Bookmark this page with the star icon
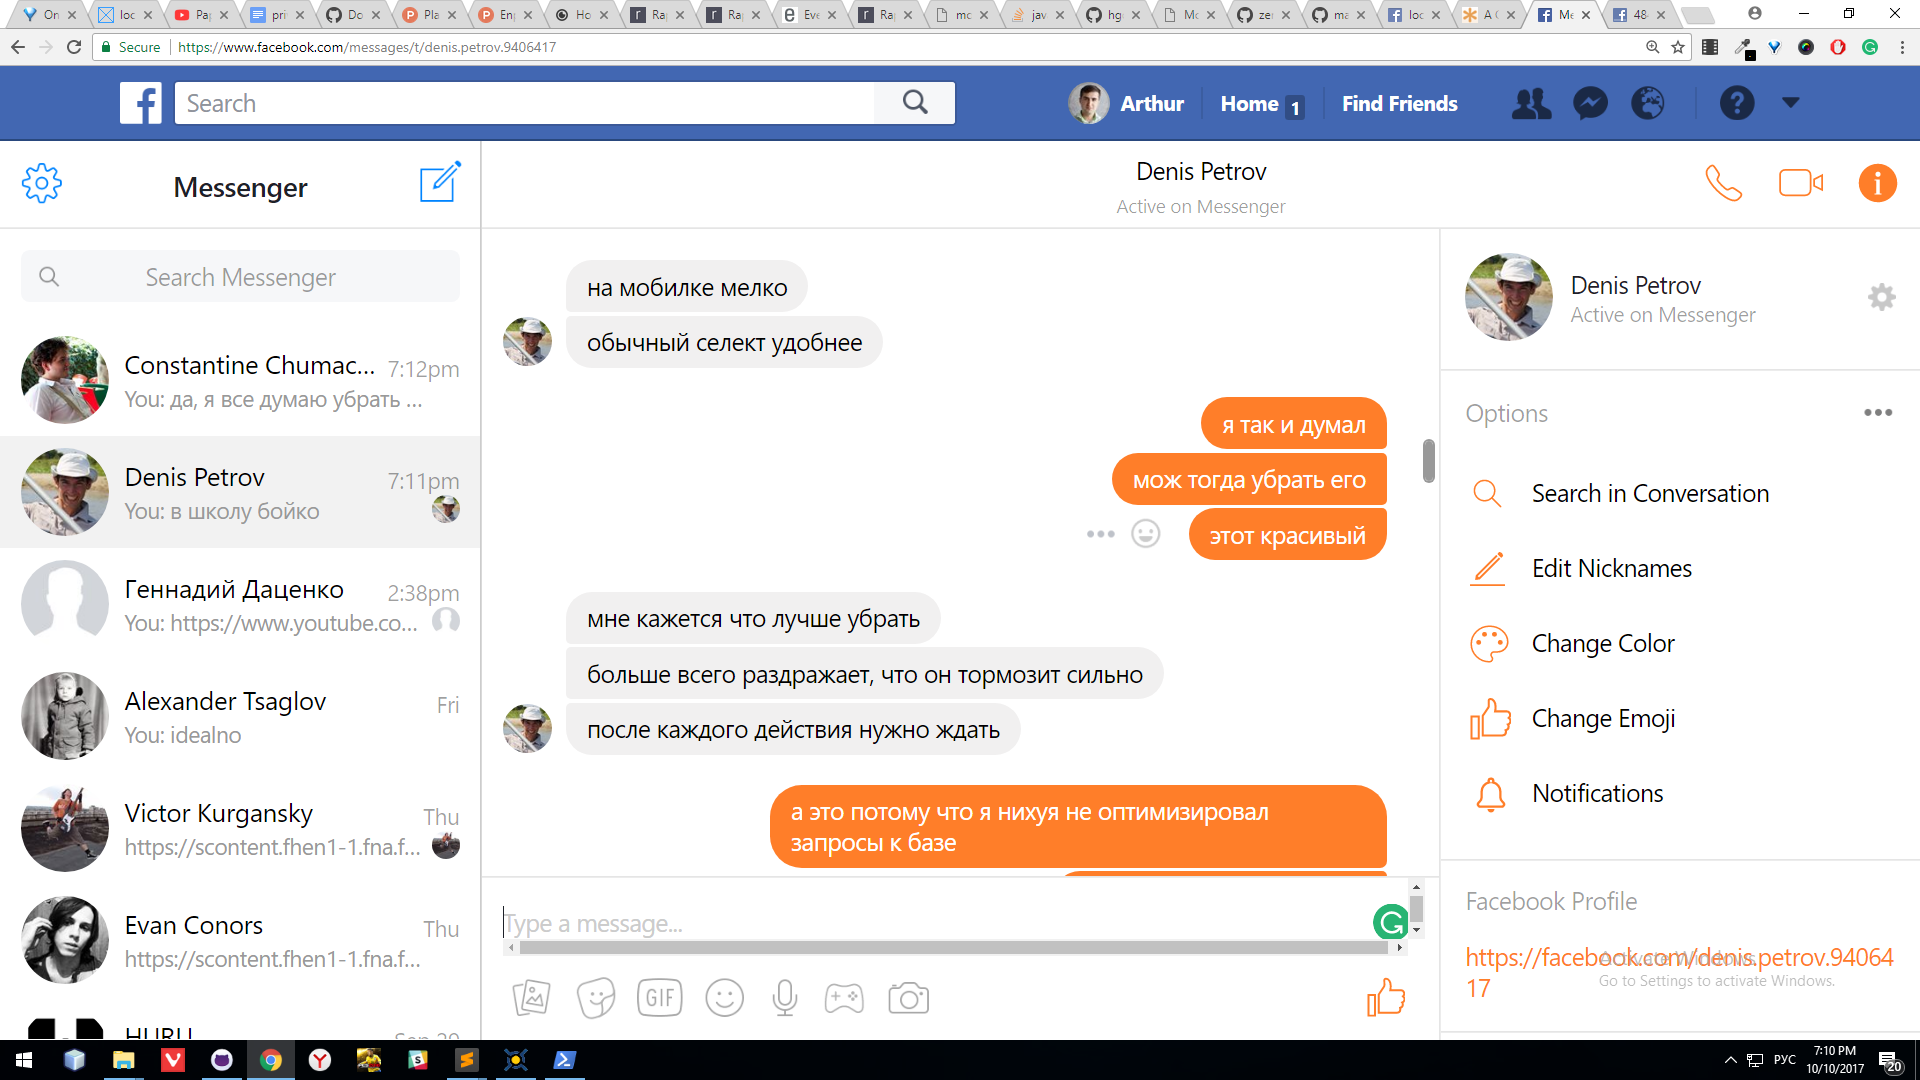The width and height of the screenshot is (1920, 1080). 1678,47
